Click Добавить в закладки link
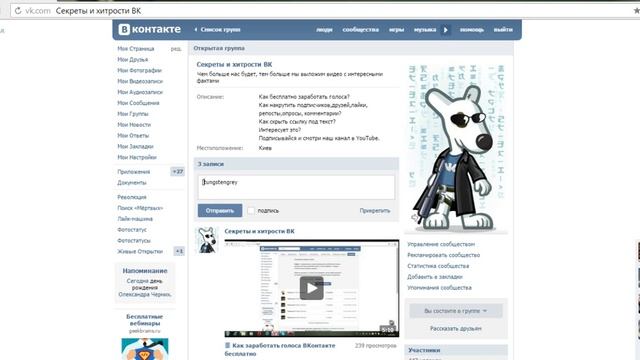Image resolution: width=640 pixels, height=360 pixels. click(435, 277)
